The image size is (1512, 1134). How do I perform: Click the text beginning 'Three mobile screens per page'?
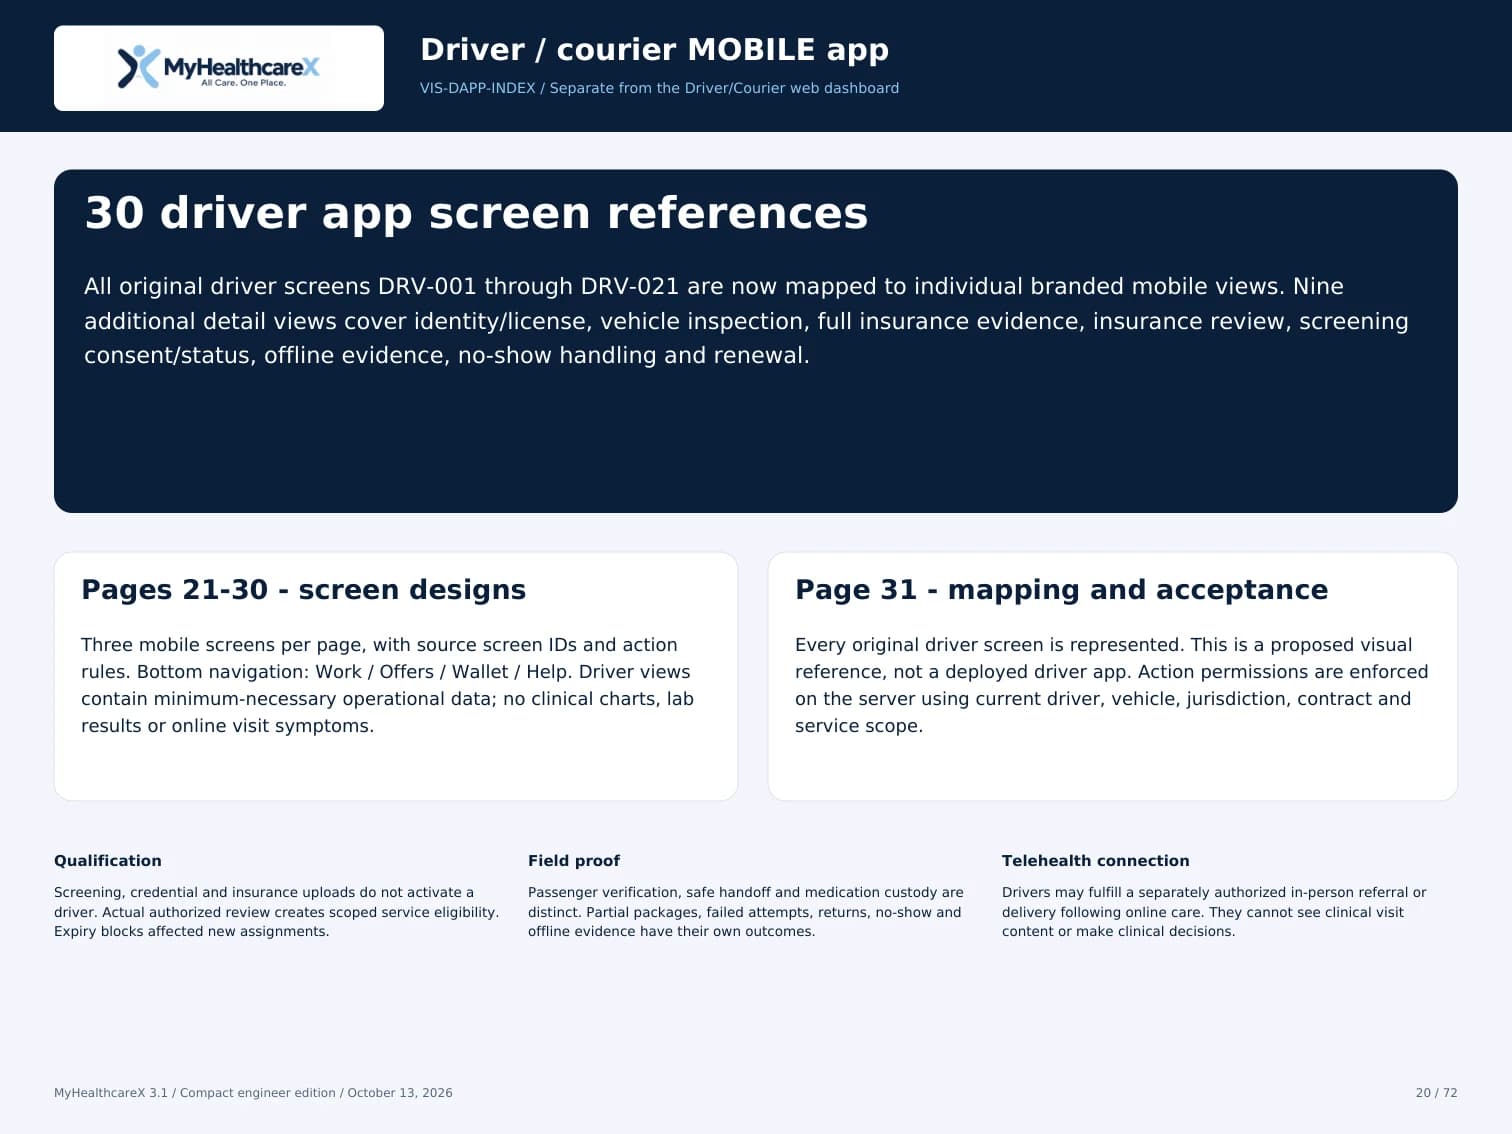[387, 685]
